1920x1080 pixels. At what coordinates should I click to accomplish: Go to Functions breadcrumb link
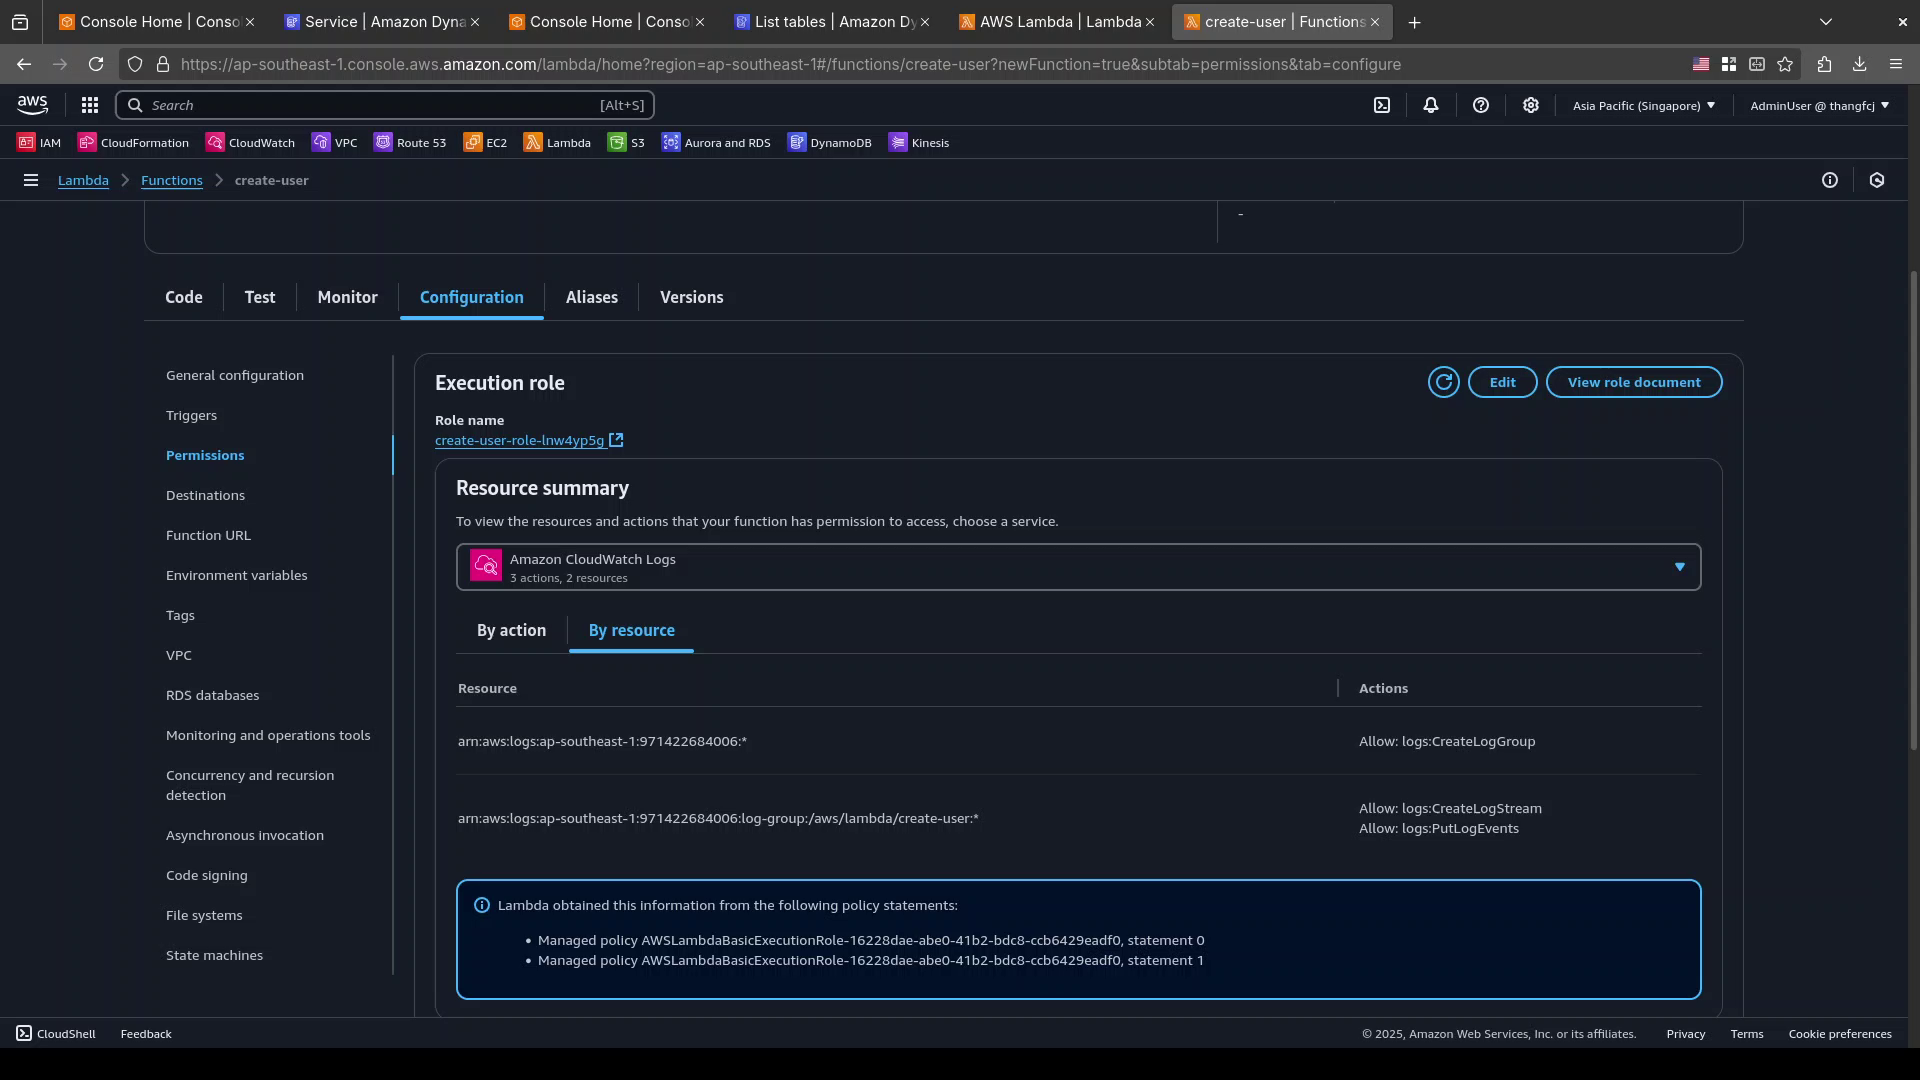tap(172, 181)
